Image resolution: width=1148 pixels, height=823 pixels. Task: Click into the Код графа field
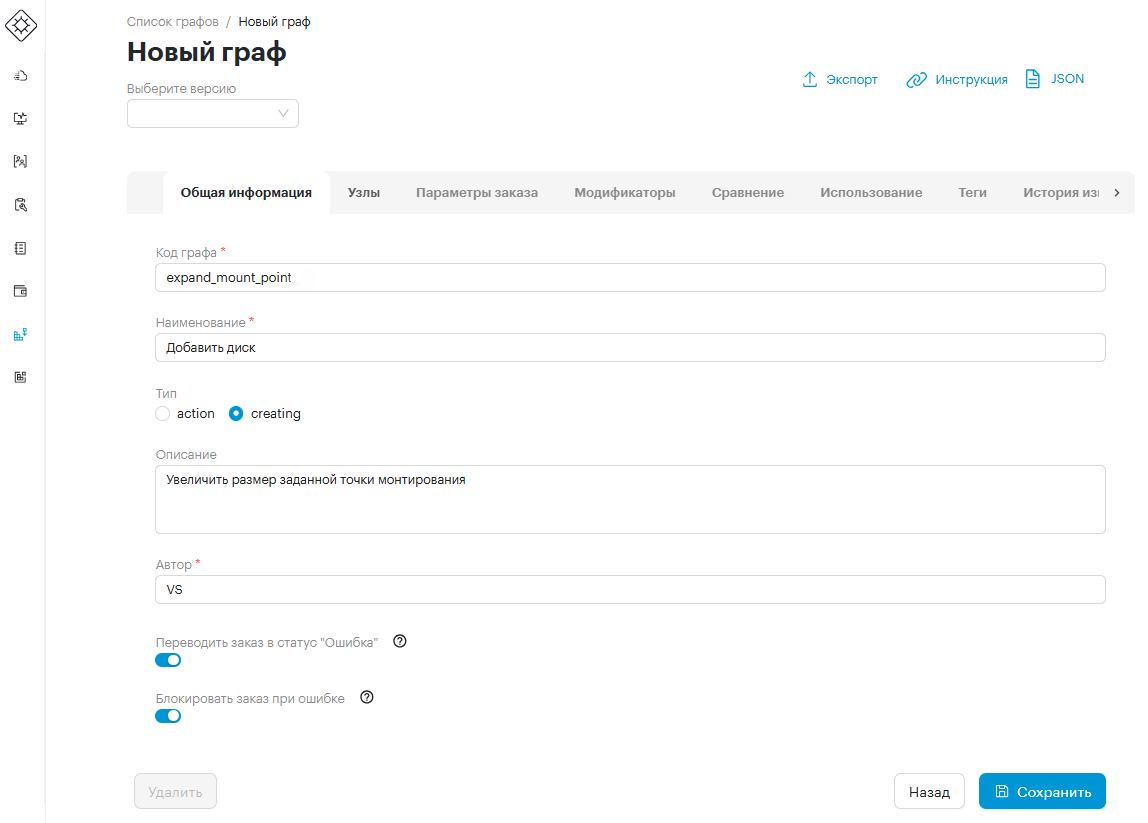(x=630, y=278)
